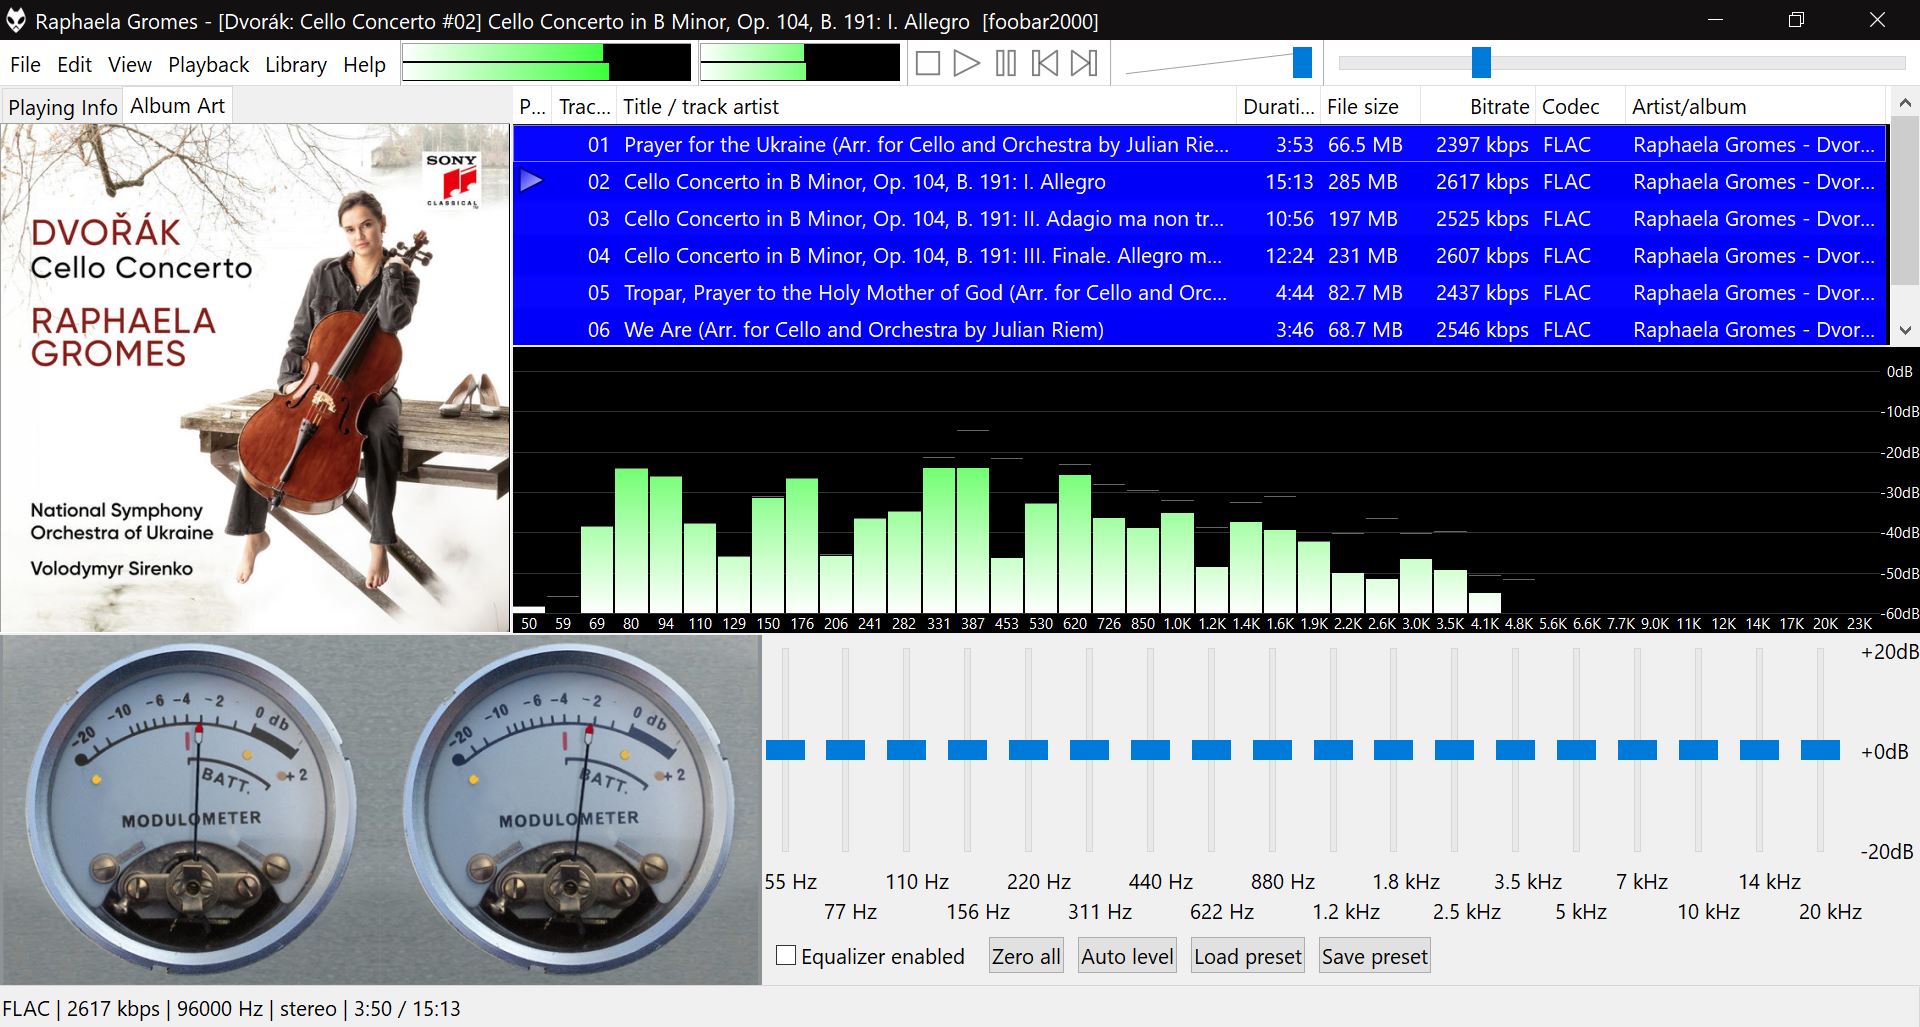Image resolution: width=1920 pixels, height=1027 pixels.
Task: Click the 440 Hz equalizer slider
Action: (x=1150, y=750)
